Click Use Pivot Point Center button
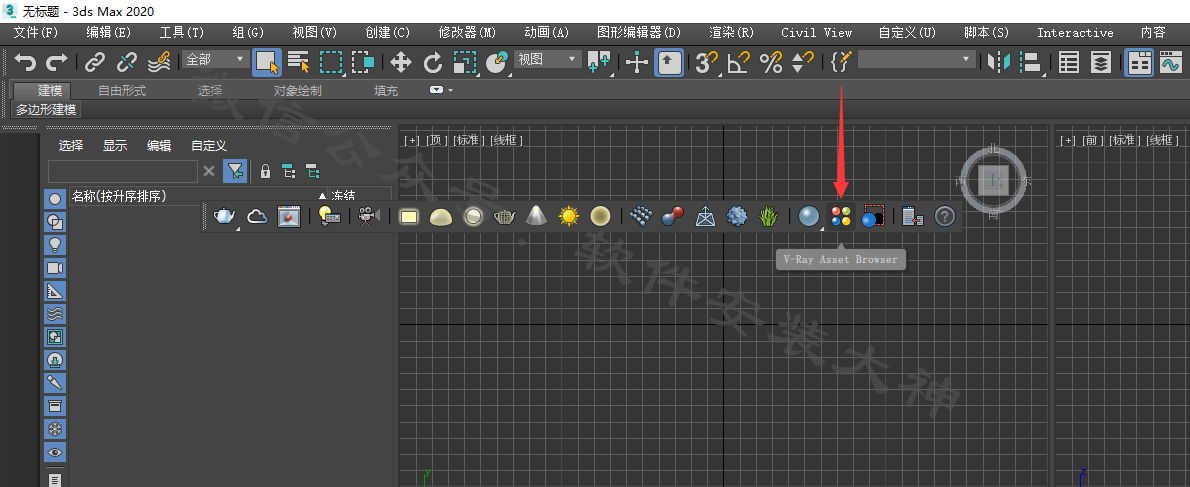This screenshot has width=1190, height=487. click(x=599, y=62)
